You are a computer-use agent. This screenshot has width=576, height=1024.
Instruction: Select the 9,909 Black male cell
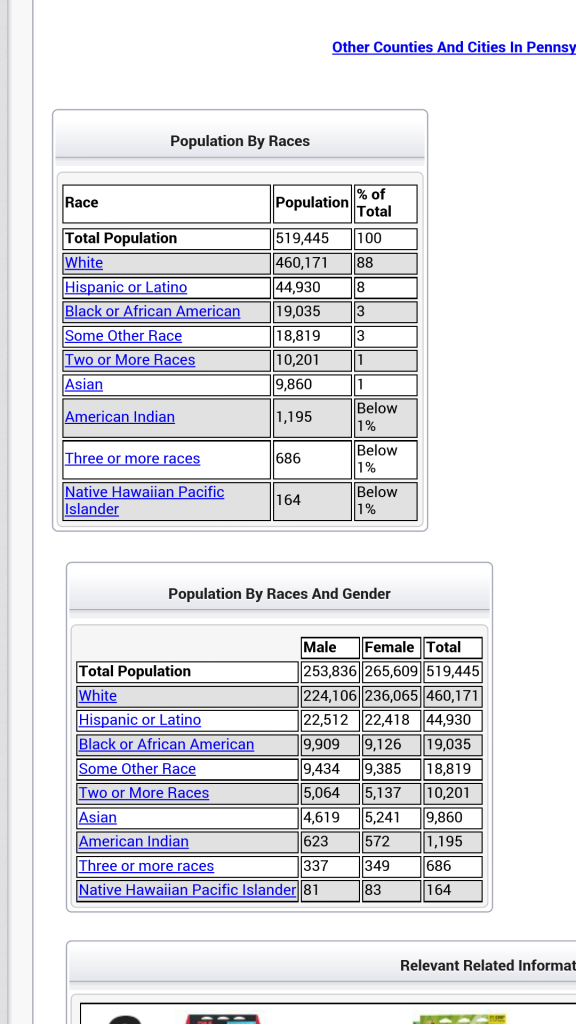pos(330,744)
